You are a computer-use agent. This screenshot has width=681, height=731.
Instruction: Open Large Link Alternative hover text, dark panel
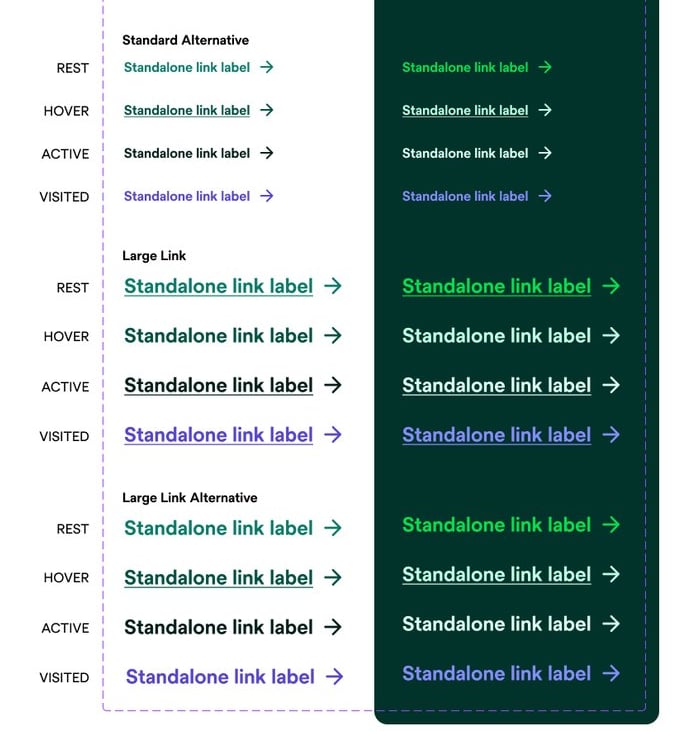497,574
